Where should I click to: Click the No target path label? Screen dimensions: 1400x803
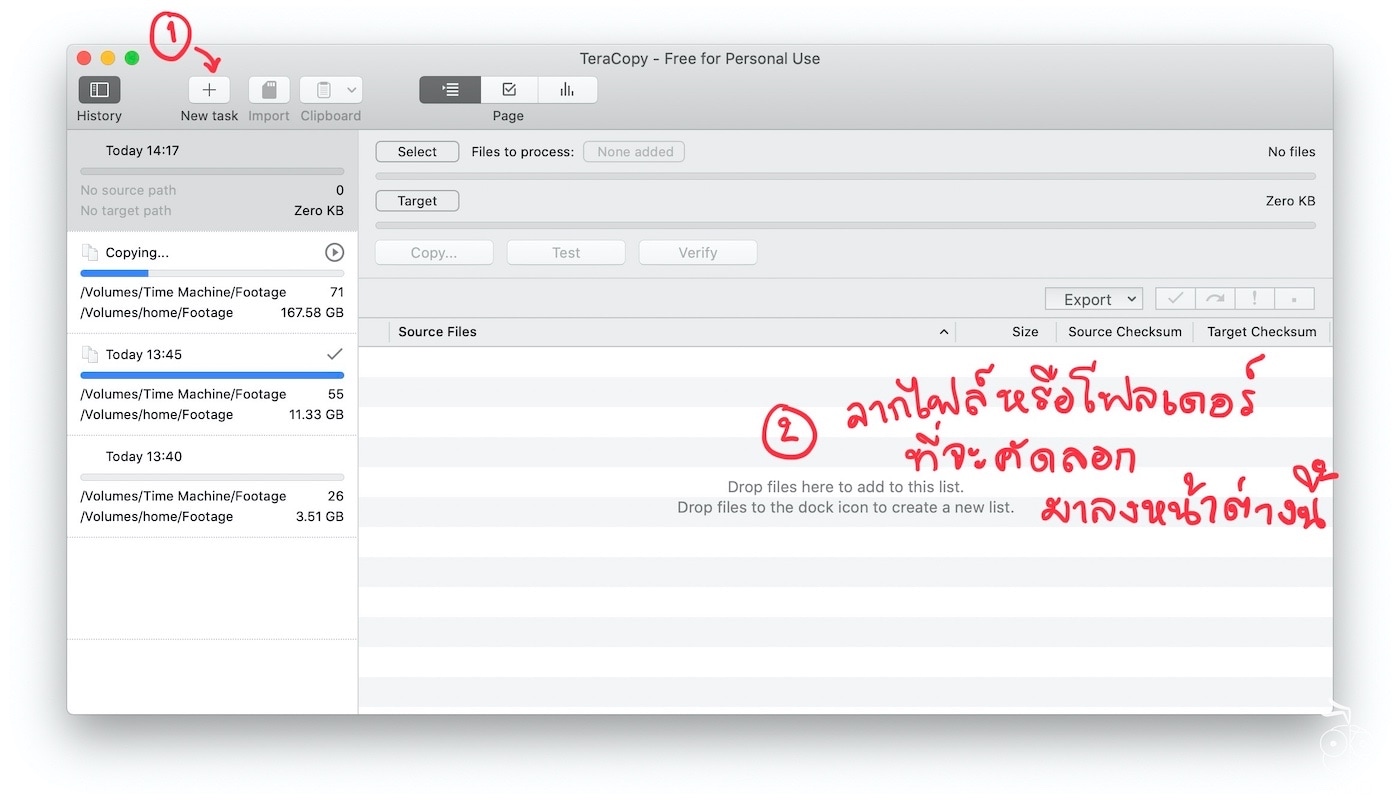(126, 211)
